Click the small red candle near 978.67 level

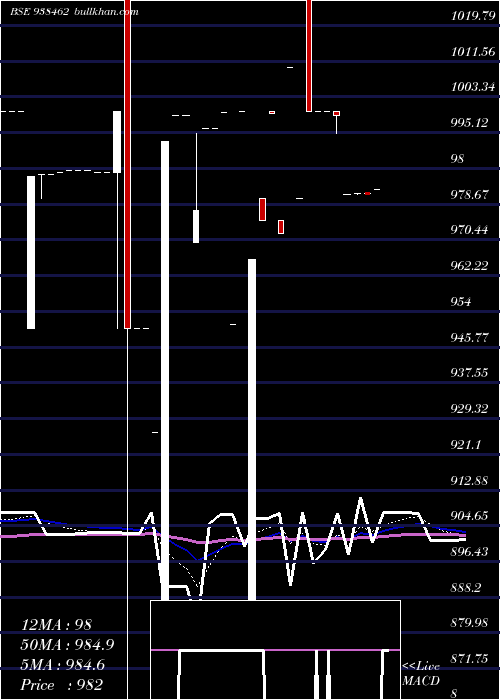point(262,209)
